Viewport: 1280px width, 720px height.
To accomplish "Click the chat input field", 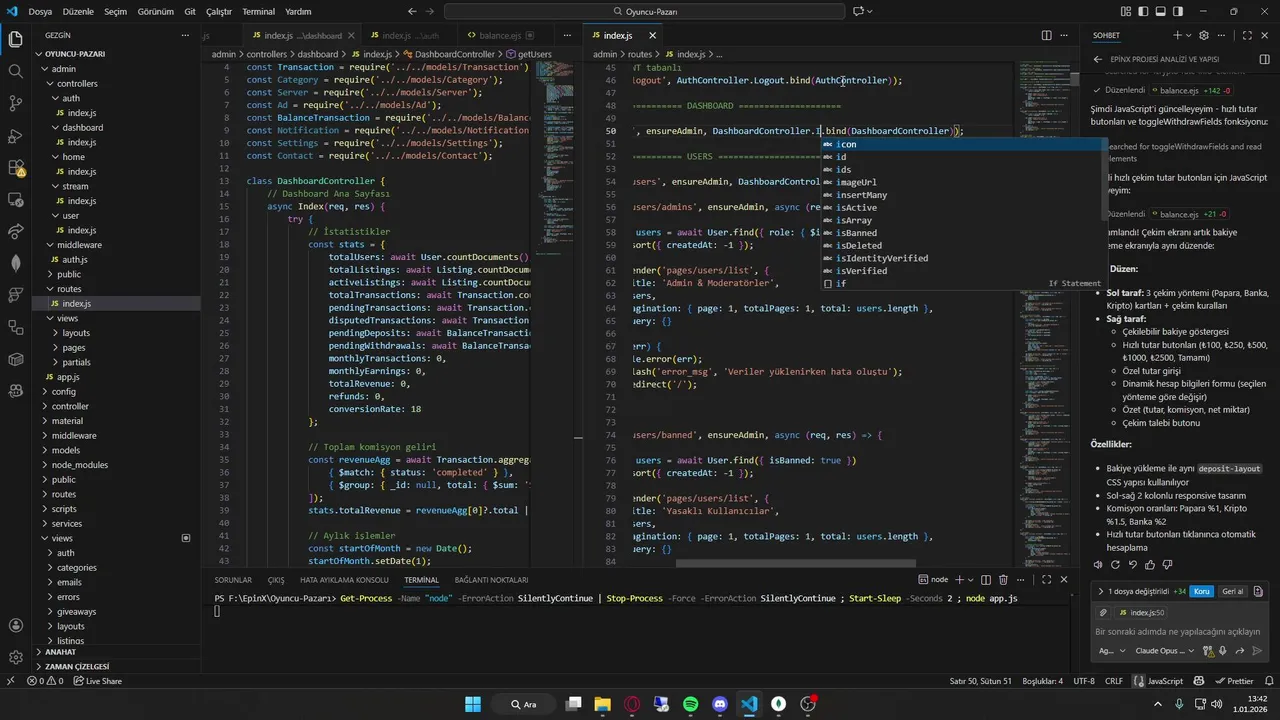I will (1180, 631).
